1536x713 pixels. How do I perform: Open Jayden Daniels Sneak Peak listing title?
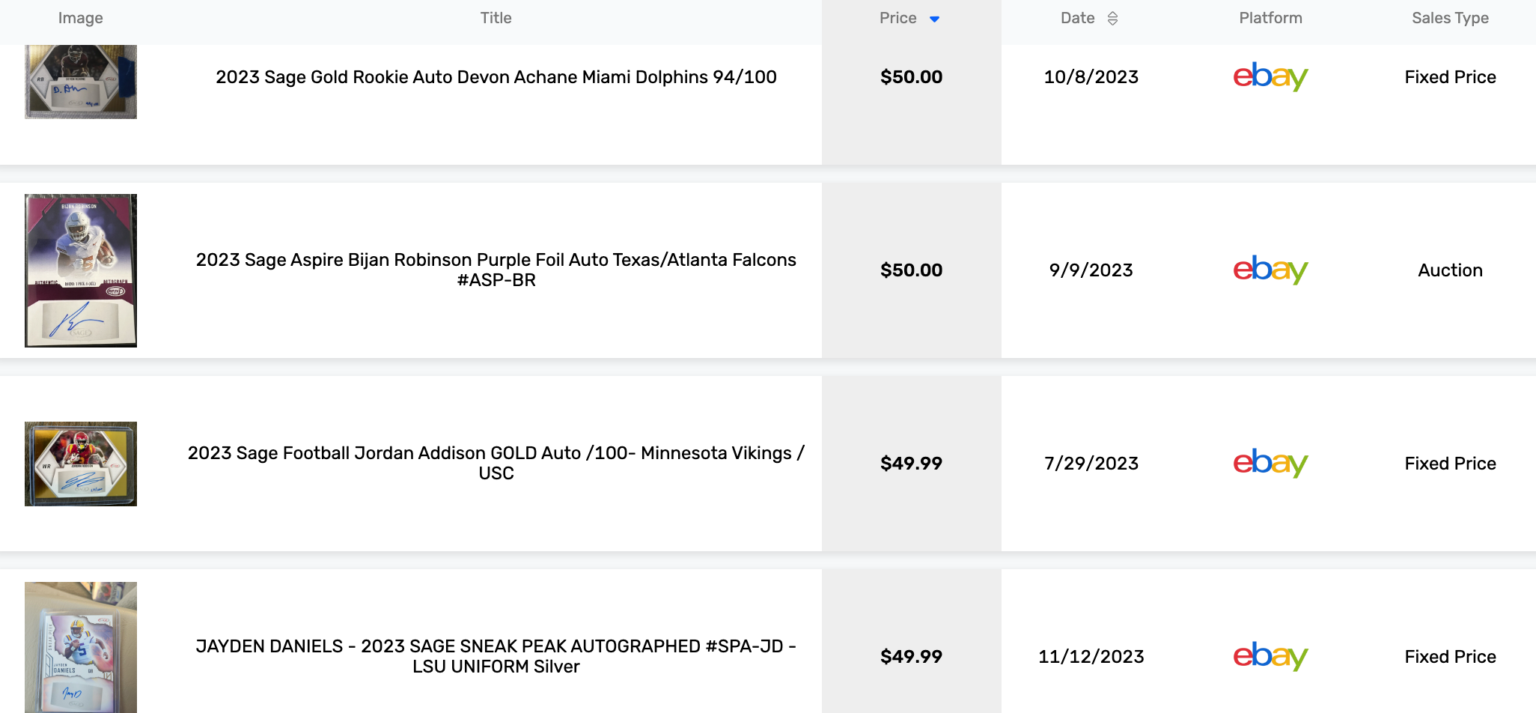click(496, 656)
